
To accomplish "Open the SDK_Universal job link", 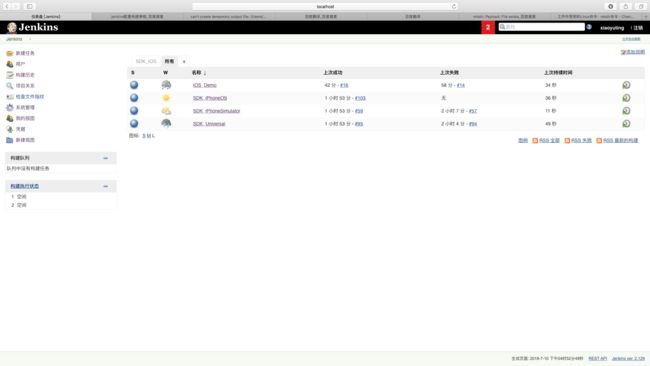I will 209,124.
